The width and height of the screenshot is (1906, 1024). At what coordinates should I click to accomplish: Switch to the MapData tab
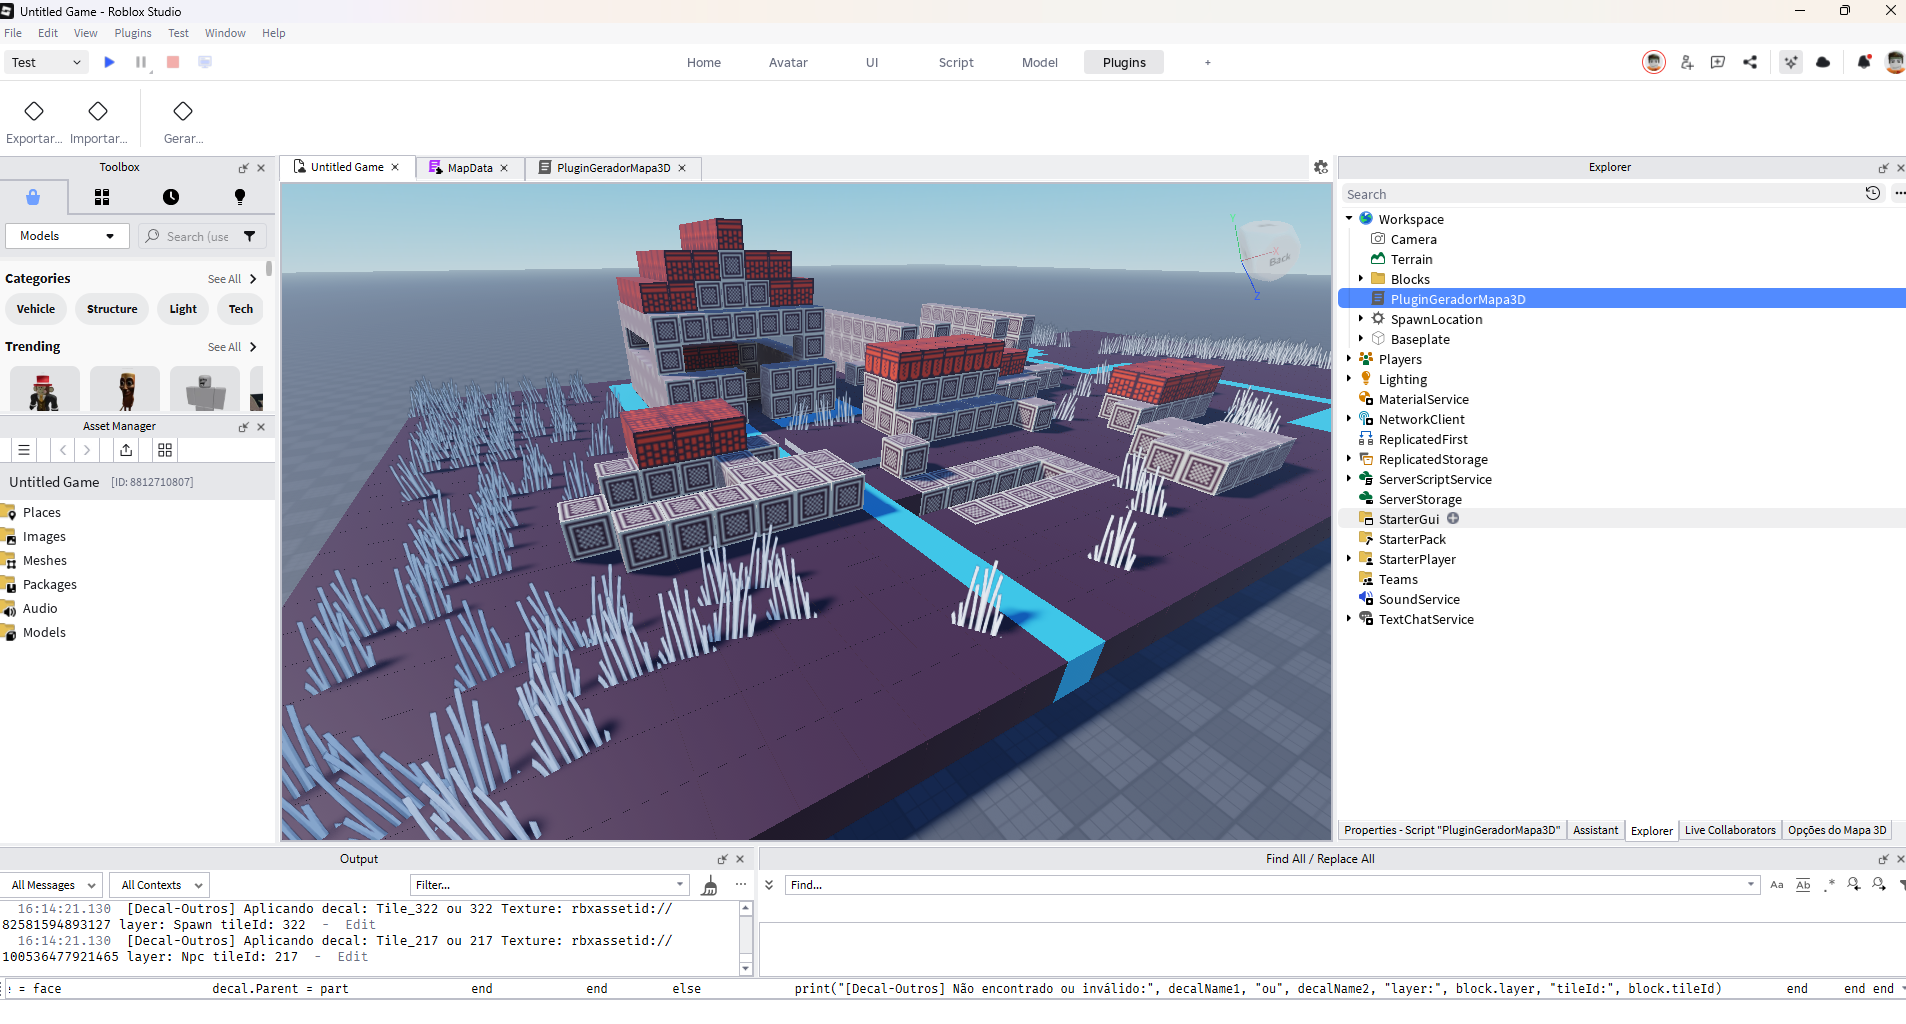(468, 167)
